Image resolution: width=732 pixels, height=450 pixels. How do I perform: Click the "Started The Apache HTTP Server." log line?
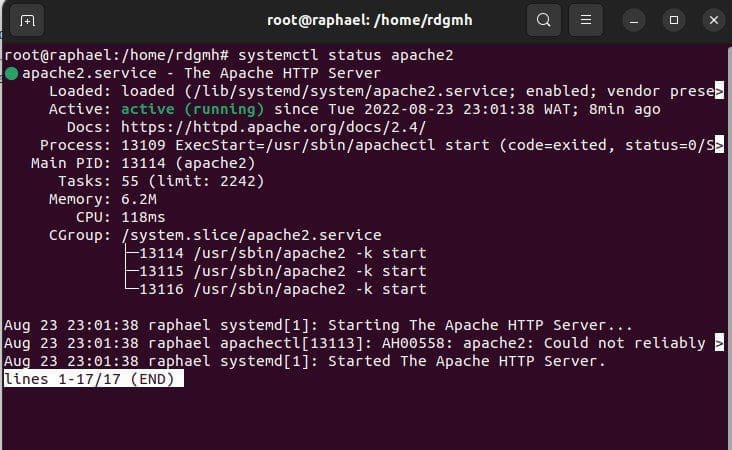pos(467,361)
